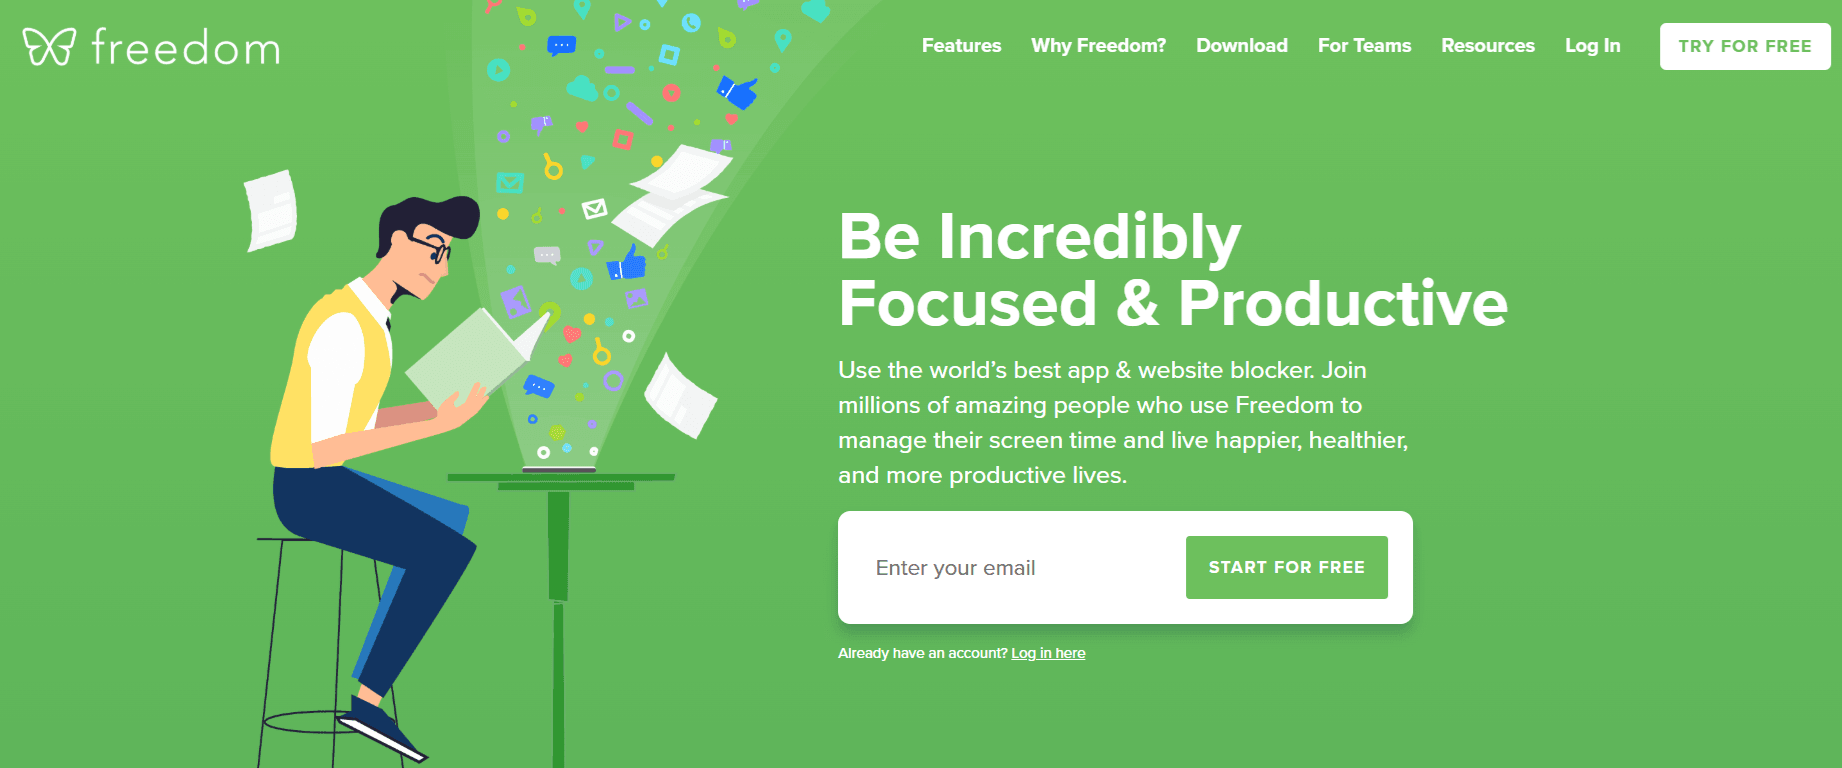Click the Be Incredibly Focused & Productive headline

(x=1172, y=270)
